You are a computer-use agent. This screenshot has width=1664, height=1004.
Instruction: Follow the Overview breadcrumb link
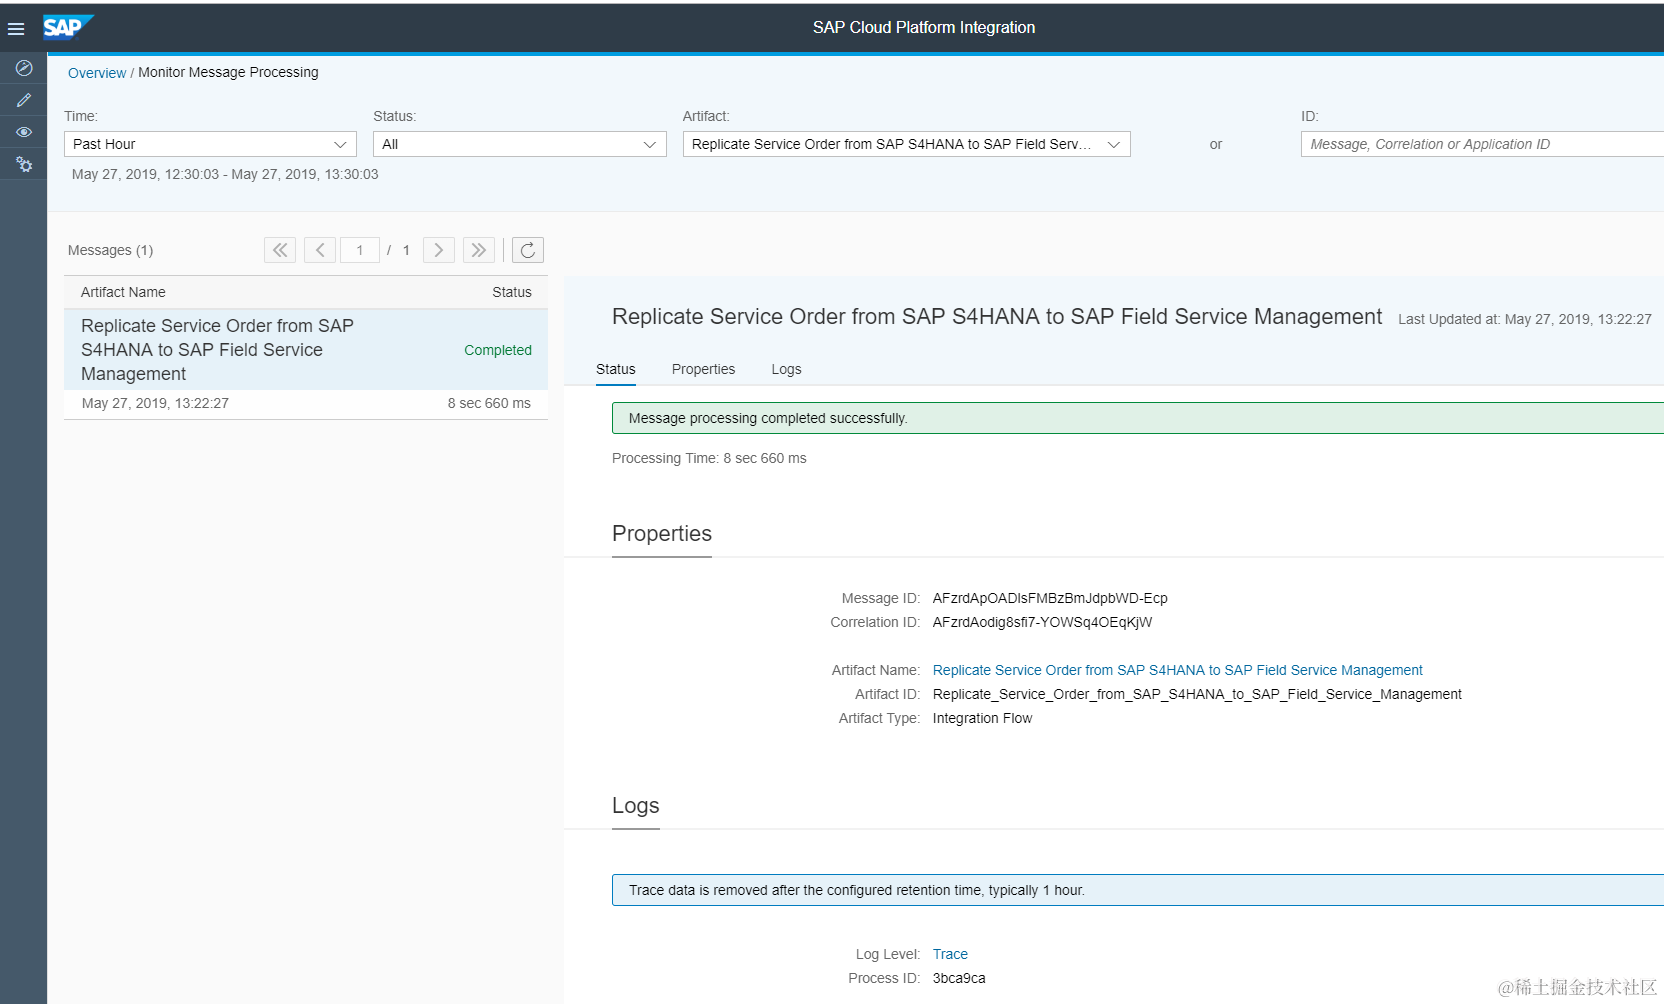click(97, 73)
